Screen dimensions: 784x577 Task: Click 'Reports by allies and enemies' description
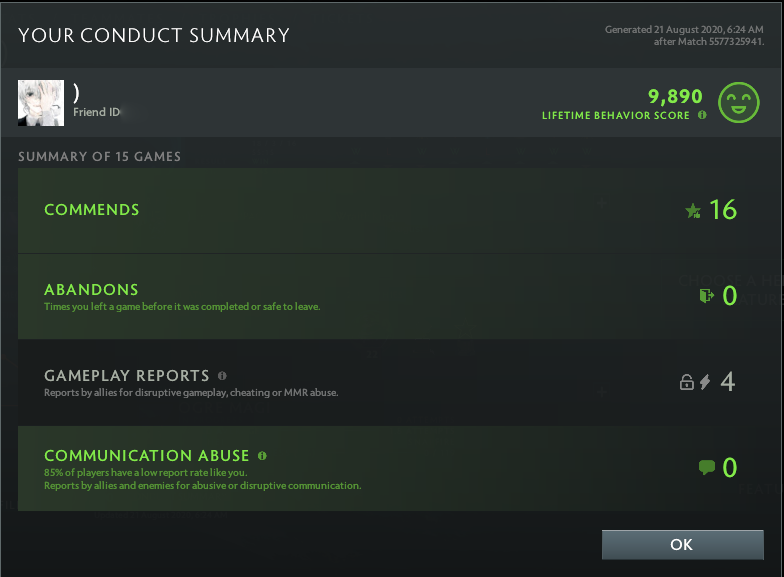click(202, 486)
